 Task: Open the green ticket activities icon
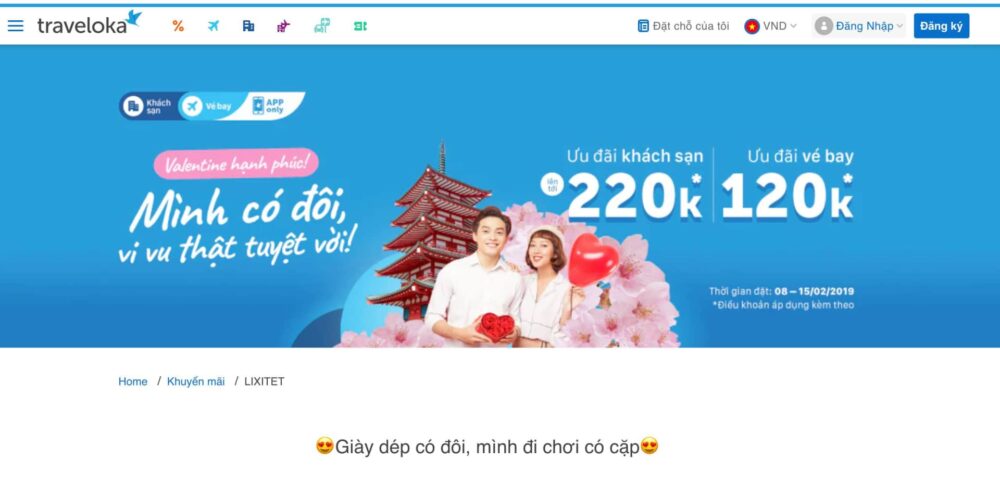click(x=360, y=26)
